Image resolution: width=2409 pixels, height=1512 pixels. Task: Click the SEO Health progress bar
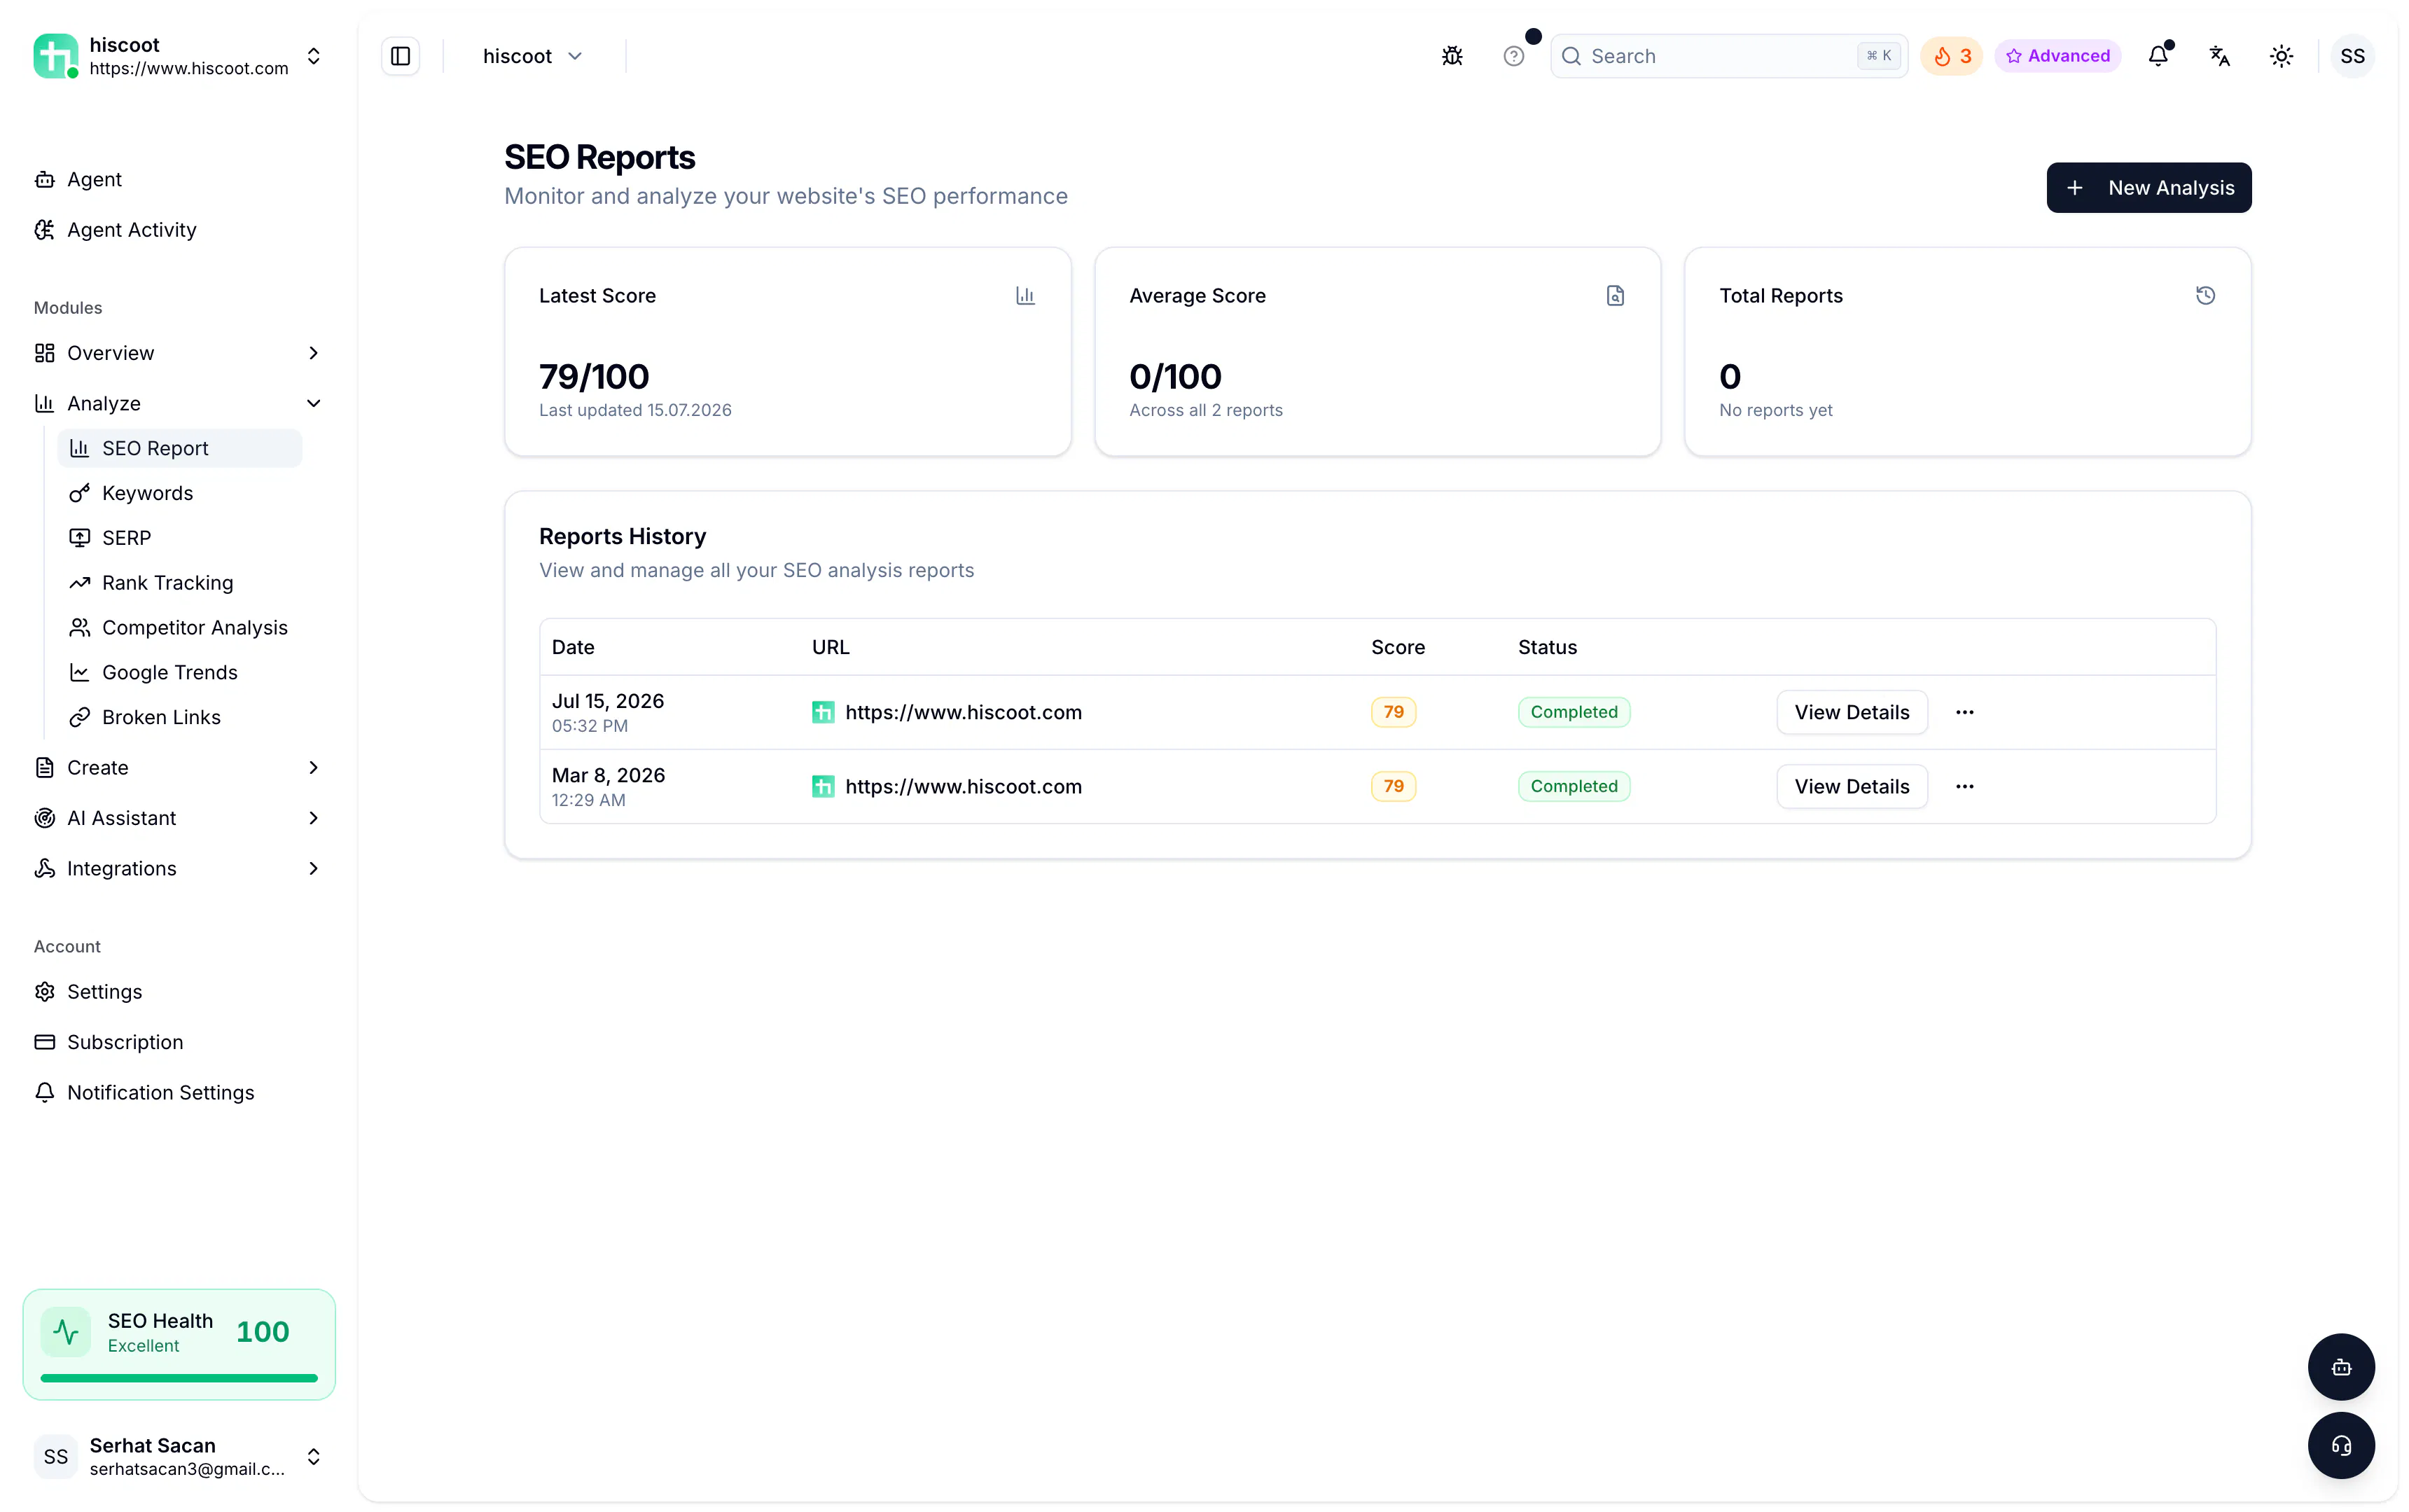179,1378
